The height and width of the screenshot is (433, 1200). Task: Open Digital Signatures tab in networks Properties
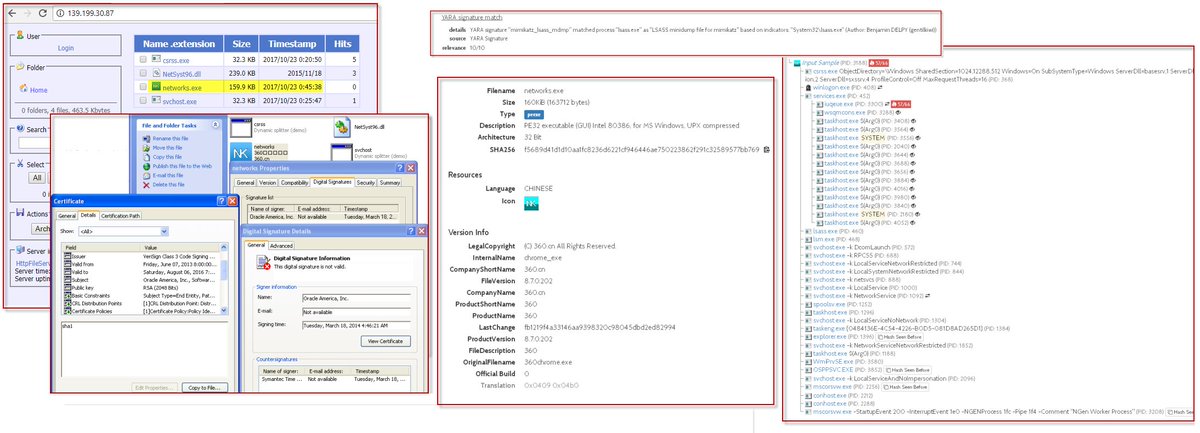click(332, 182)
